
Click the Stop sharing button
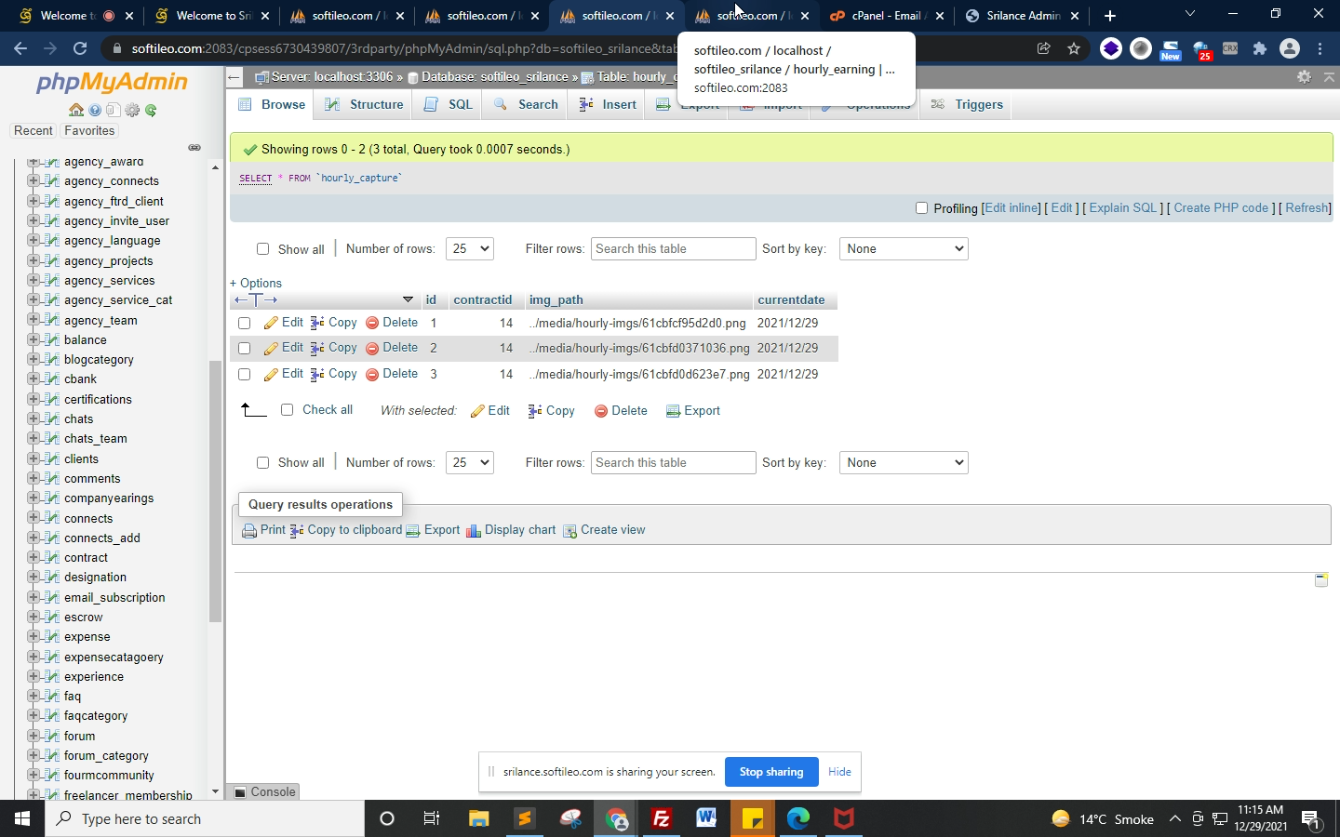tap(771, 772)
